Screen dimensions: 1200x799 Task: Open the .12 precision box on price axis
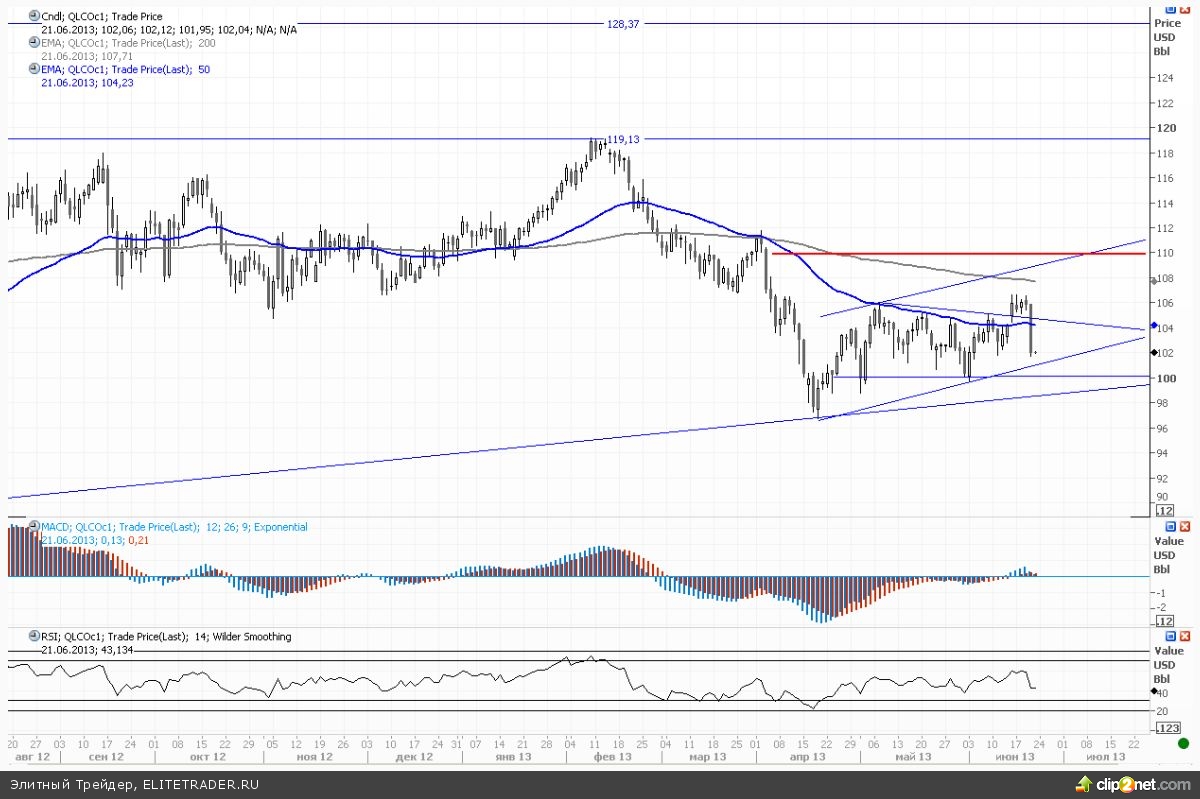coord(1163,511)
